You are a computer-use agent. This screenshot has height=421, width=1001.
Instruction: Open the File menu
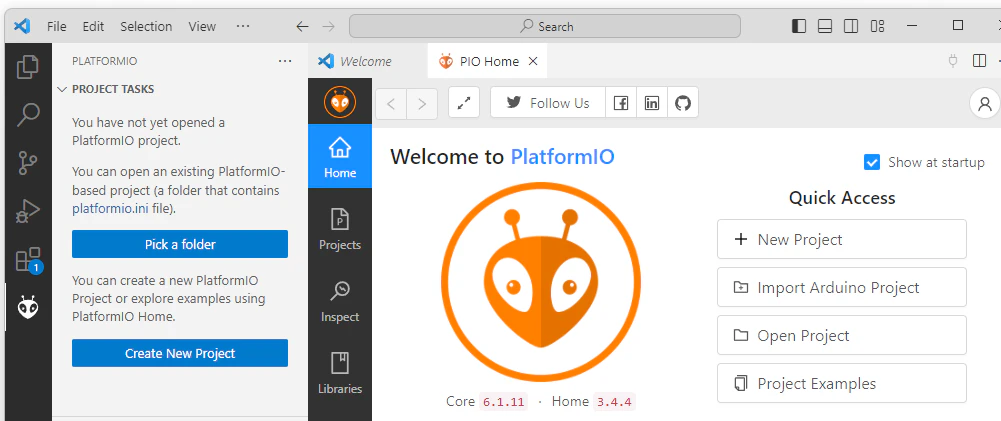tap(57, 26)
